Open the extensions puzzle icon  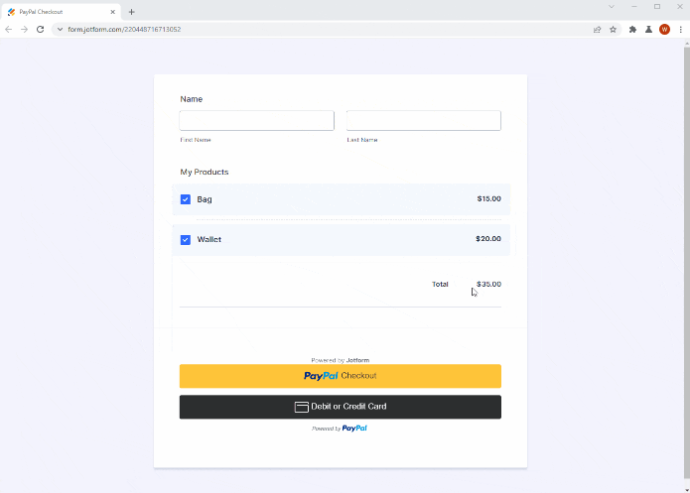point(633,29)
